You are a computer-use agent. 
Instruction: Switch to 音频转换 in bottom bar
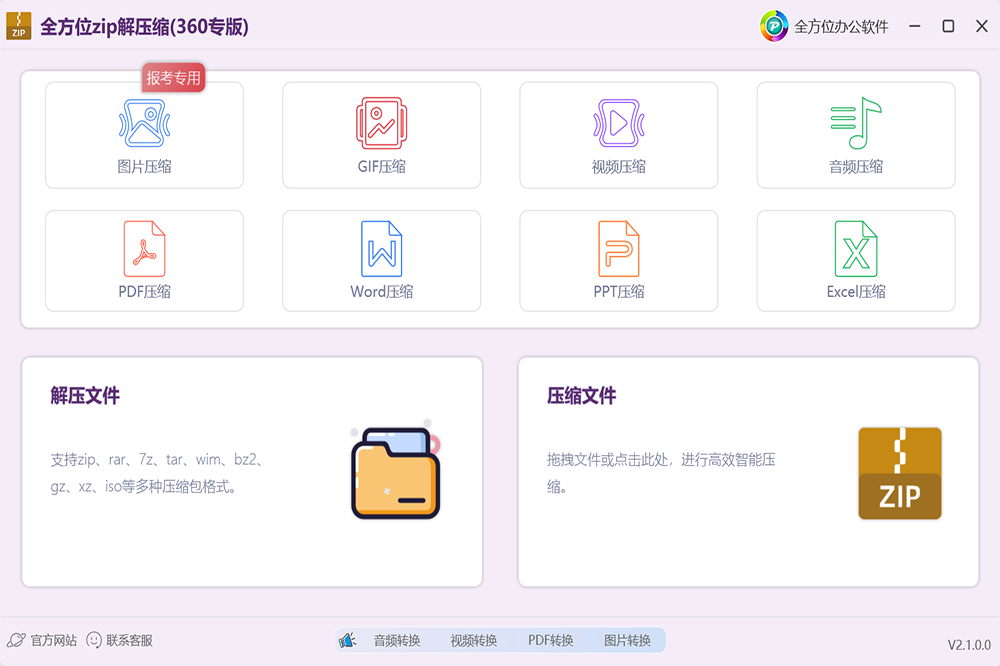[397, 640]
